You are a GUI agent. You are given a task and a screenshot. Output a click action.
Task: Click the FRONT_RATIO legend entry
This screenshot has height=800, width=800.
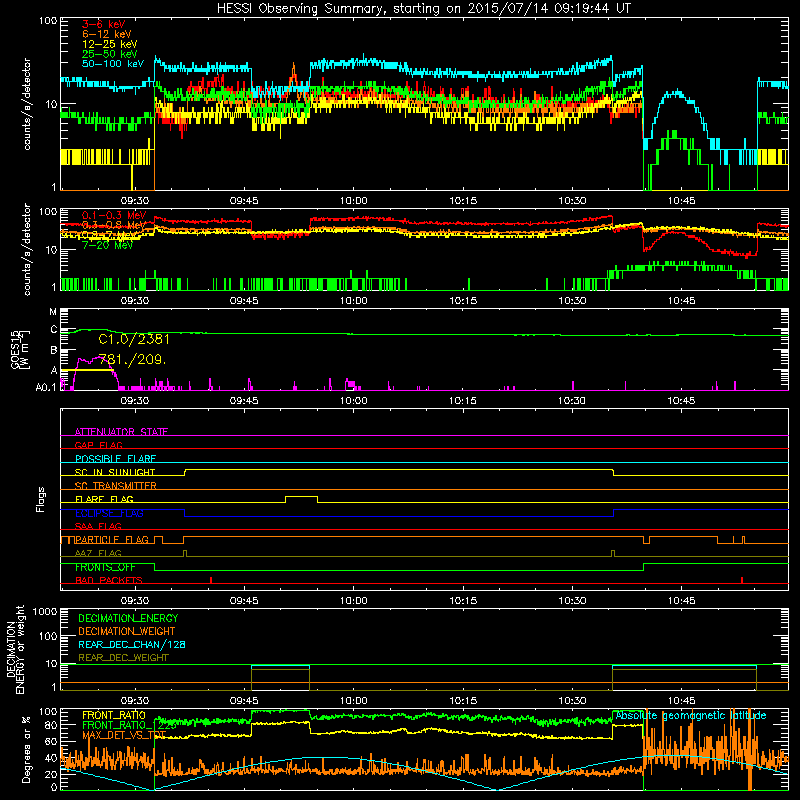point(114,715)
